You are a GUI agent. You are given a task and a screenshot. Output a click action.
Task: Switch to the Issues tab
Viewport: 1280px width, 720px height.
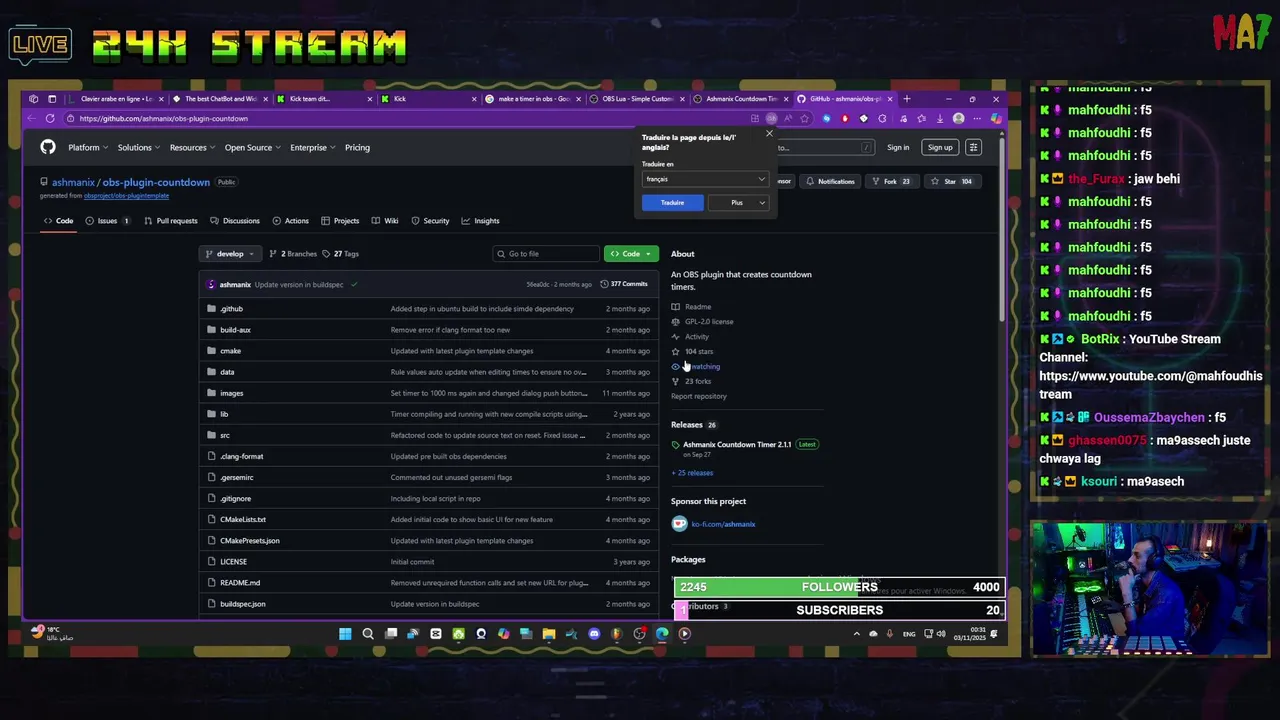[107, 221]
